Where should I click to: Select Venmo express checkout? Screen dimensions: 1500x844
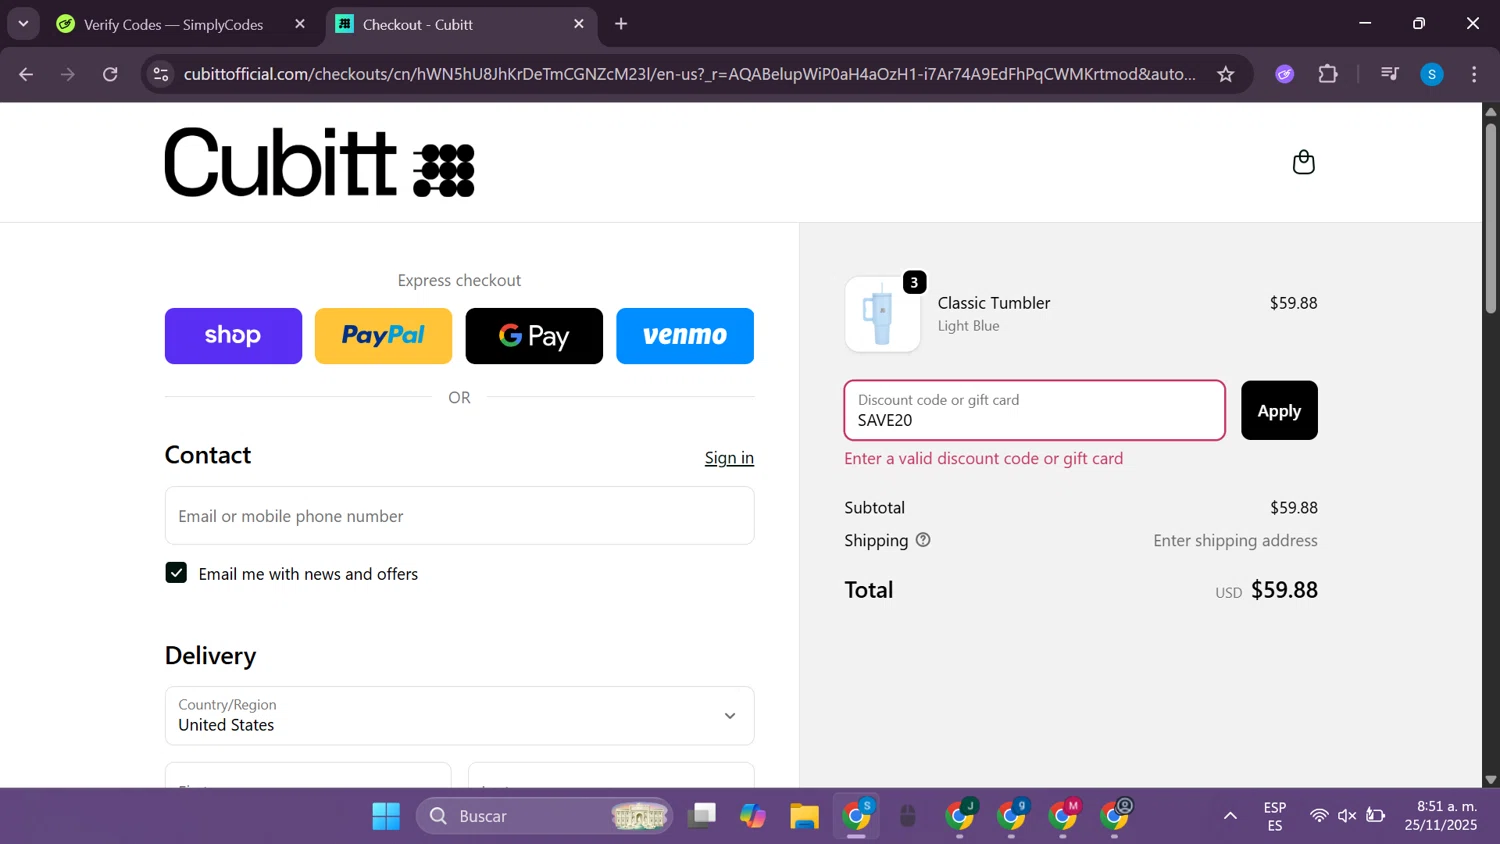[685, 336]
